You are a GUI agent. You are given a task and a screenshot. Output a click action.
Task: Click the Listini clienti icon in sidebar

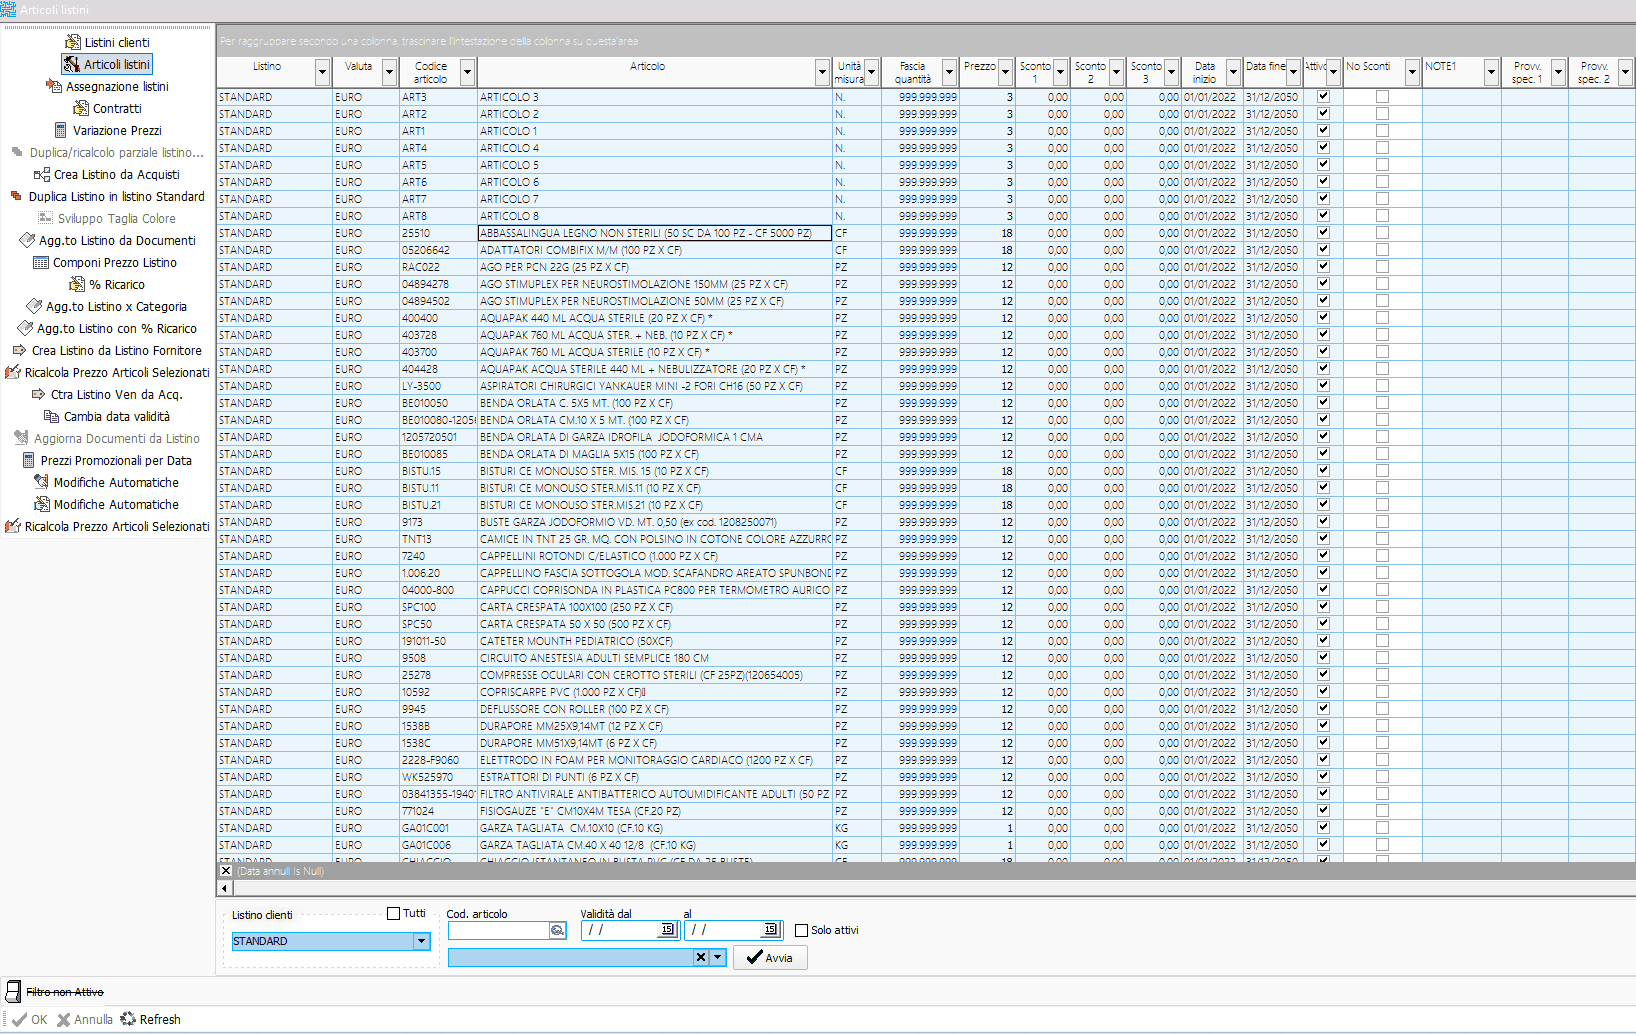[x=73, y=42]
